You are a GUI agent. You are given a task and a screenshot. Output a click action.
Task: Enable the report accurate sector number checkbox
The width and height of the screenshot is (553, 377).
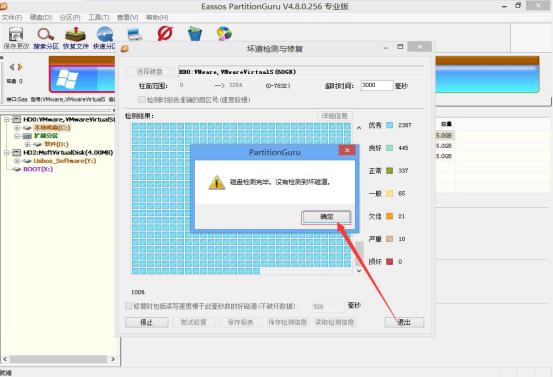click(x=142, y=100)
